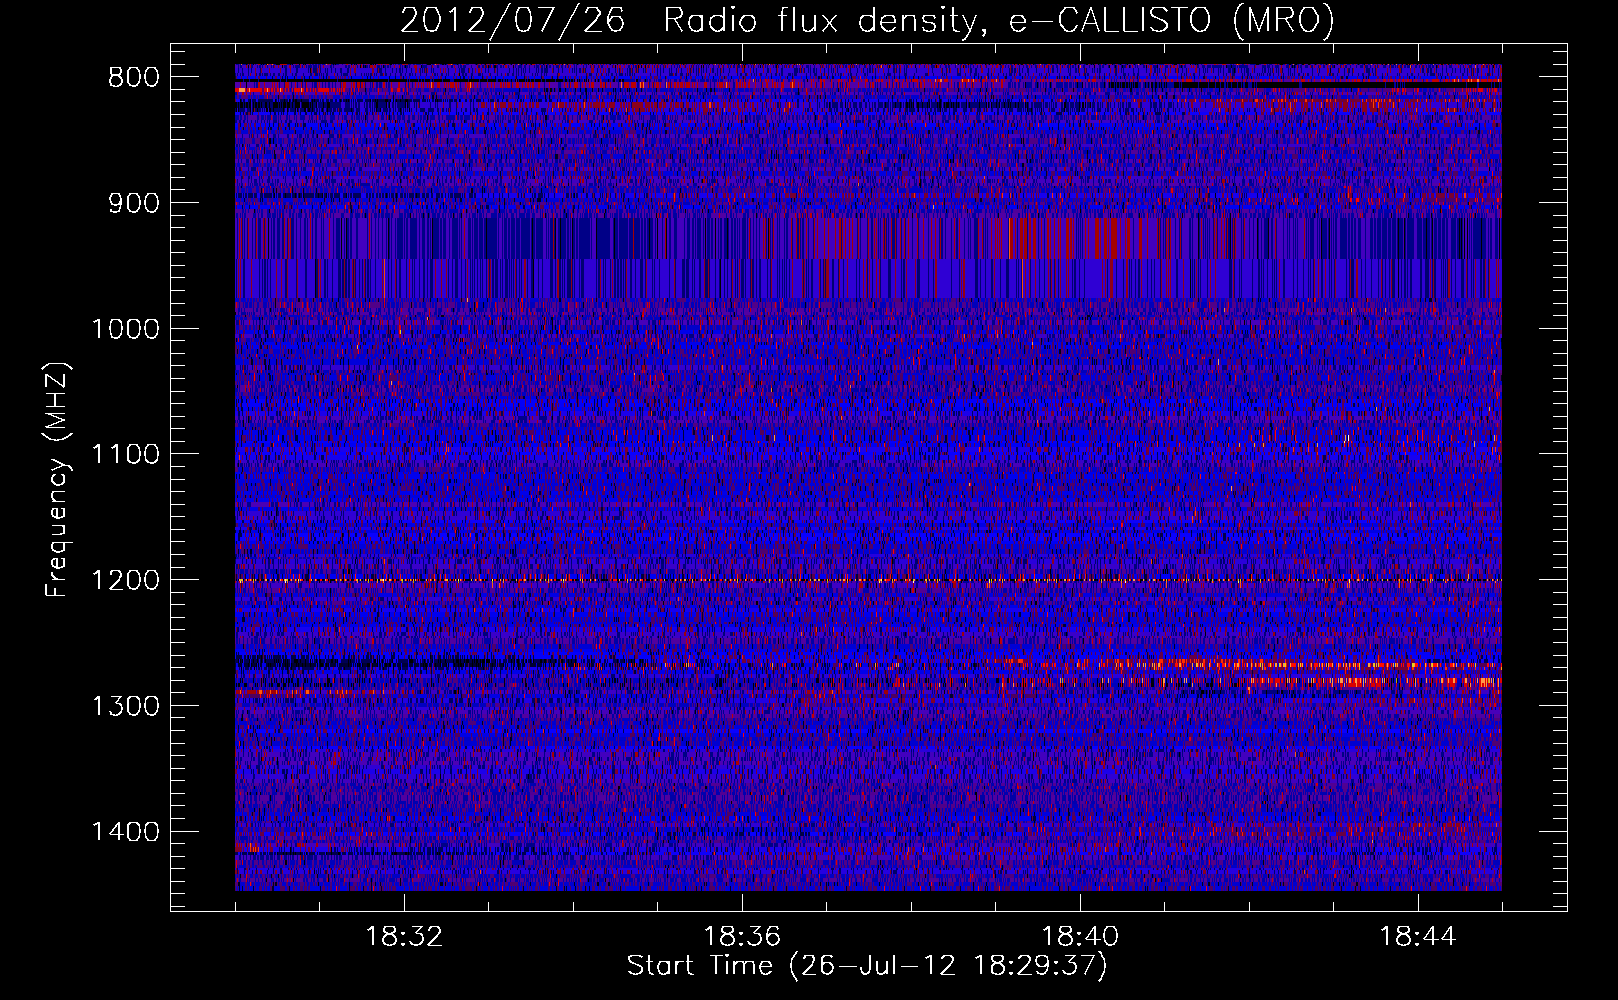
Task: Click the 900 frequency tick label
Action: (134, 204)
